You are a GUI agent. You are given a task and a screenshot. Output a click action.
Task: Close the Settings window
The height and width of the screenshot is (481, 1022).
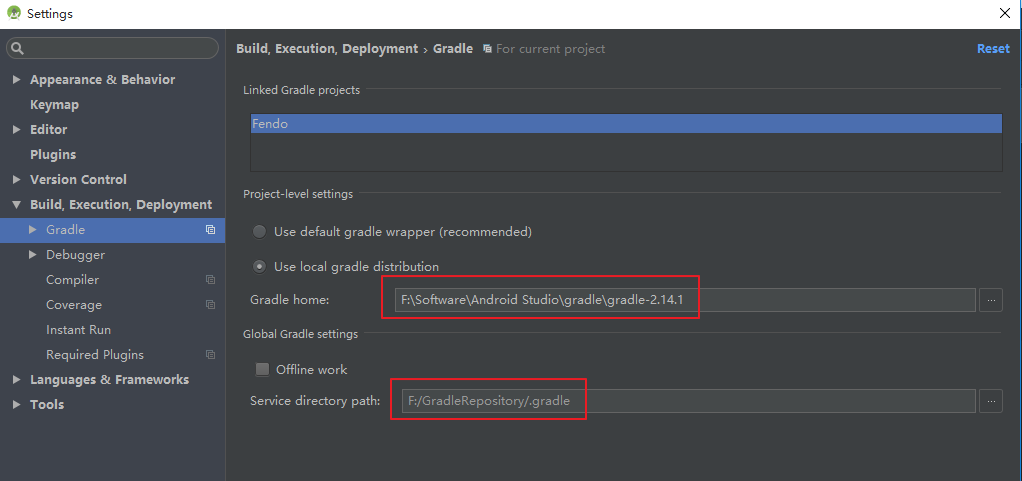(1004, 13)
